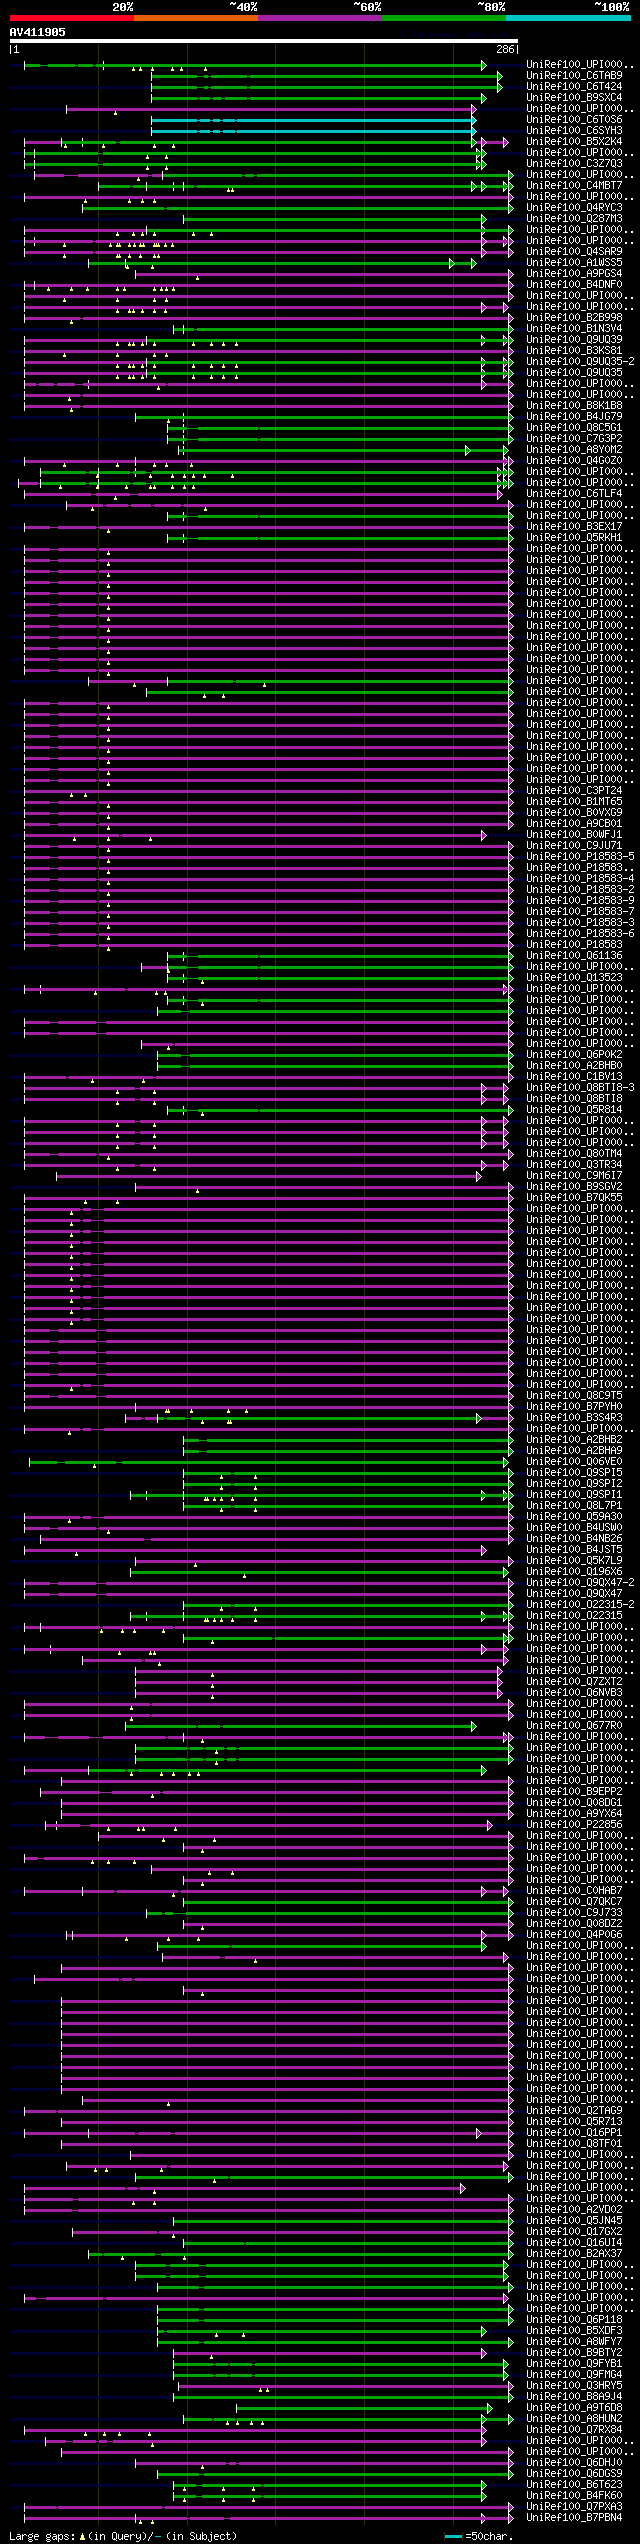Select label UniRef100_C4MBT7
Screen dimensions: 640x2544
574,185
